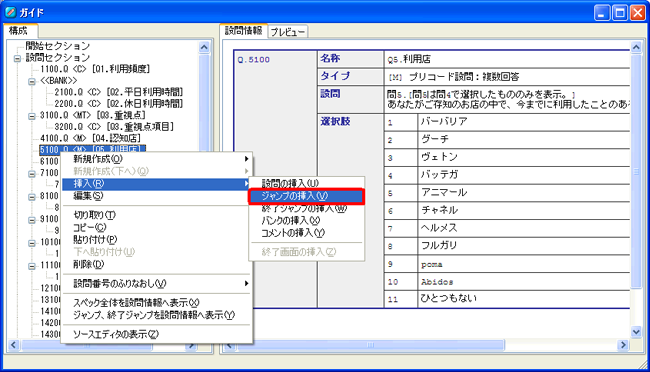Select 4100.0 <M> [04.認知店] item
The height and width of the screenshot is (372, 650).
pos(90,138)
